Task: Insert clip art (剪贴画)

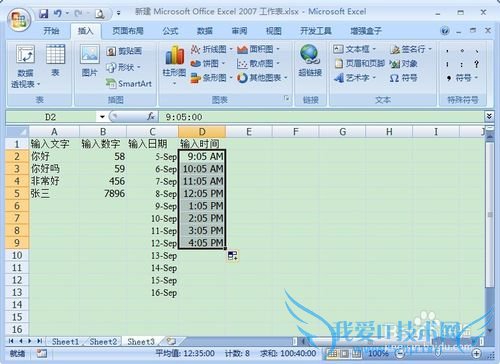Action: [124, 51]
